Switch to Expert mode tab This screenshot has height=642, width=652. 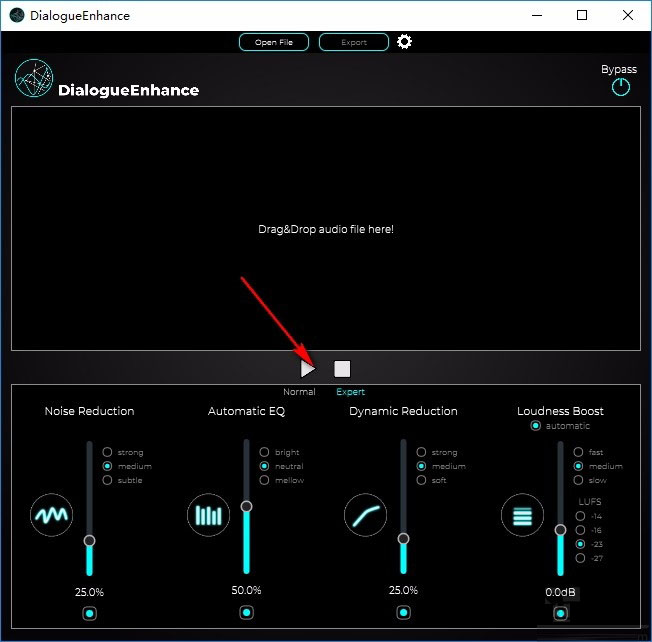pyautogui.click(x=351, y=392)
